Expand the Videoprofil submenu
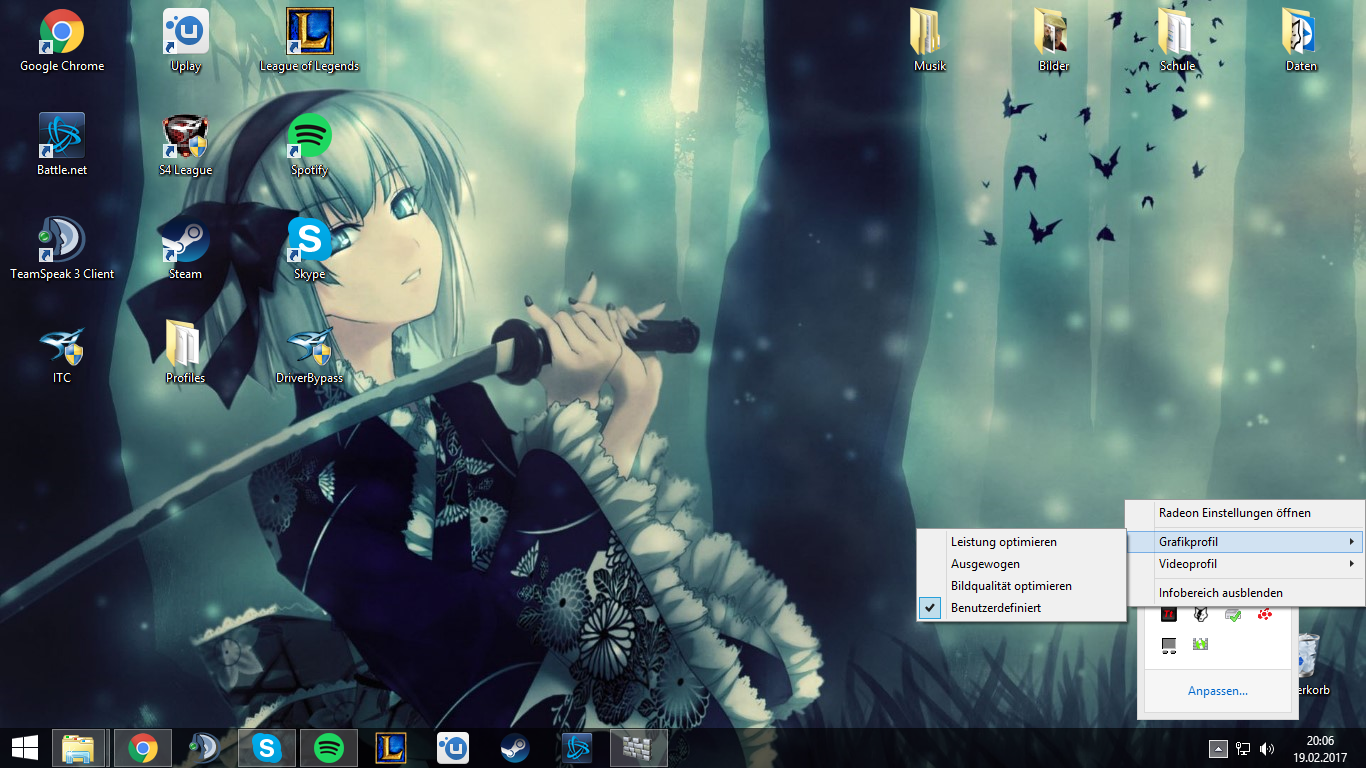The height and width of the screenshot is (768, 1366). 1246,564
